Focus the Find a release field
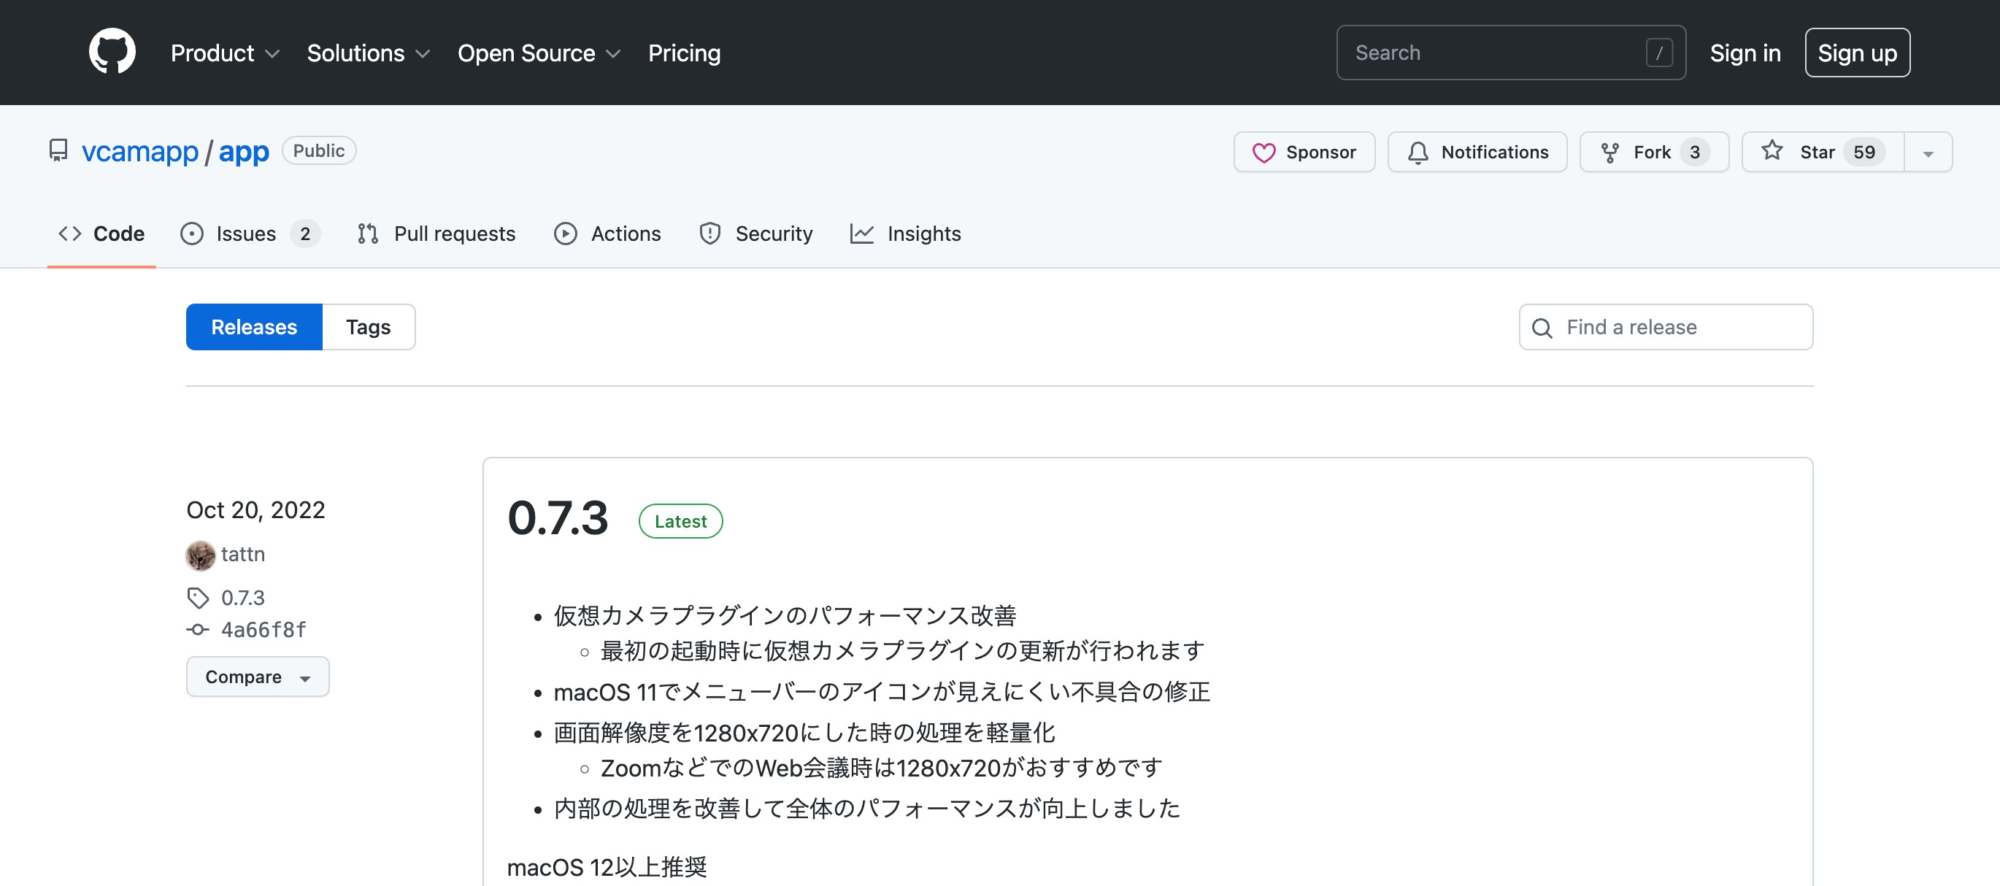The height and width of the screenshot is (886, 2000). pos(1666,327)
